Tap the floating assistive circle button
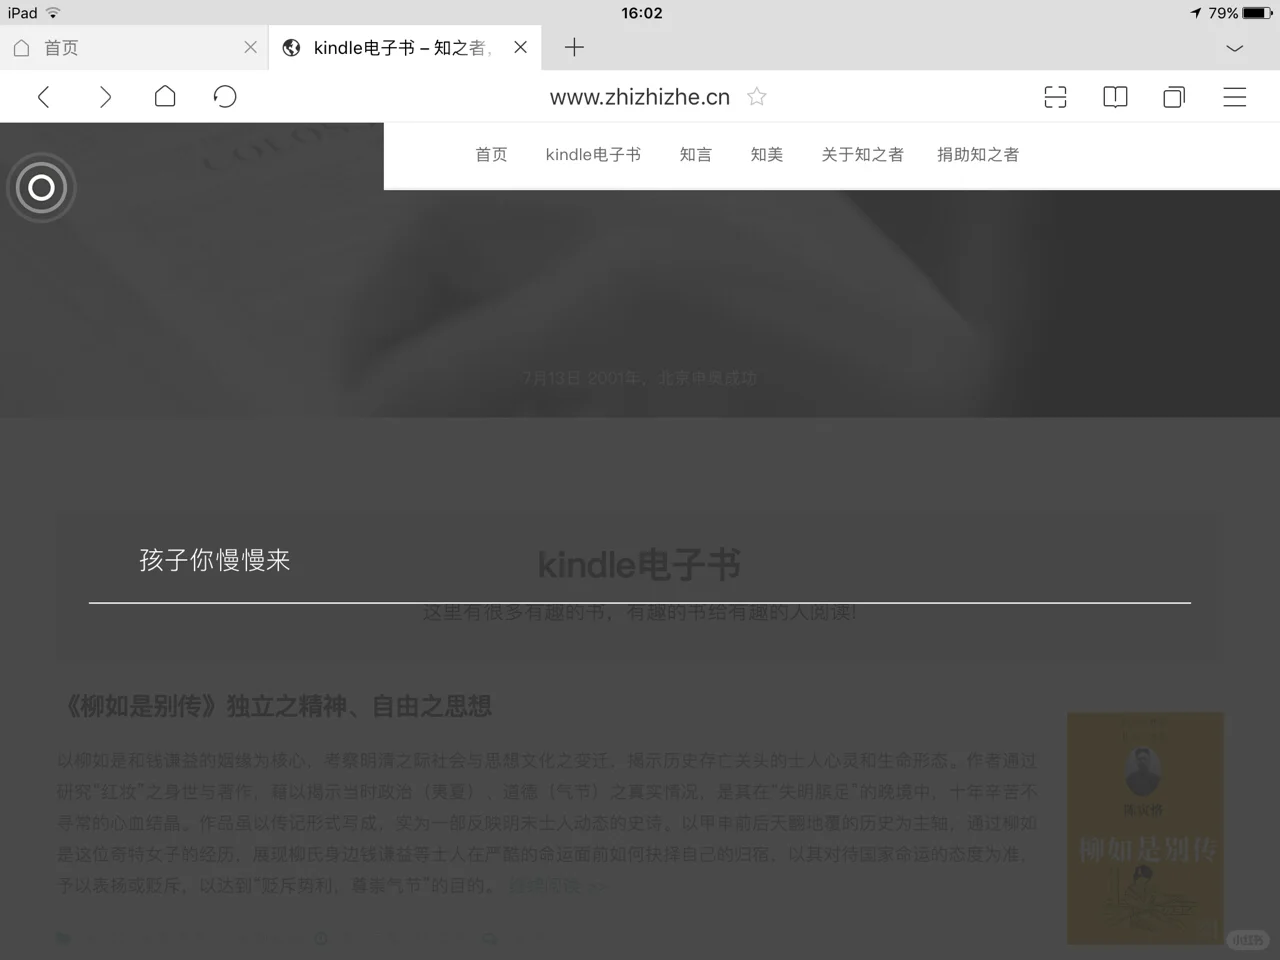The width and height of the screenshot is (1280, 960). click(x=41, y=187)
